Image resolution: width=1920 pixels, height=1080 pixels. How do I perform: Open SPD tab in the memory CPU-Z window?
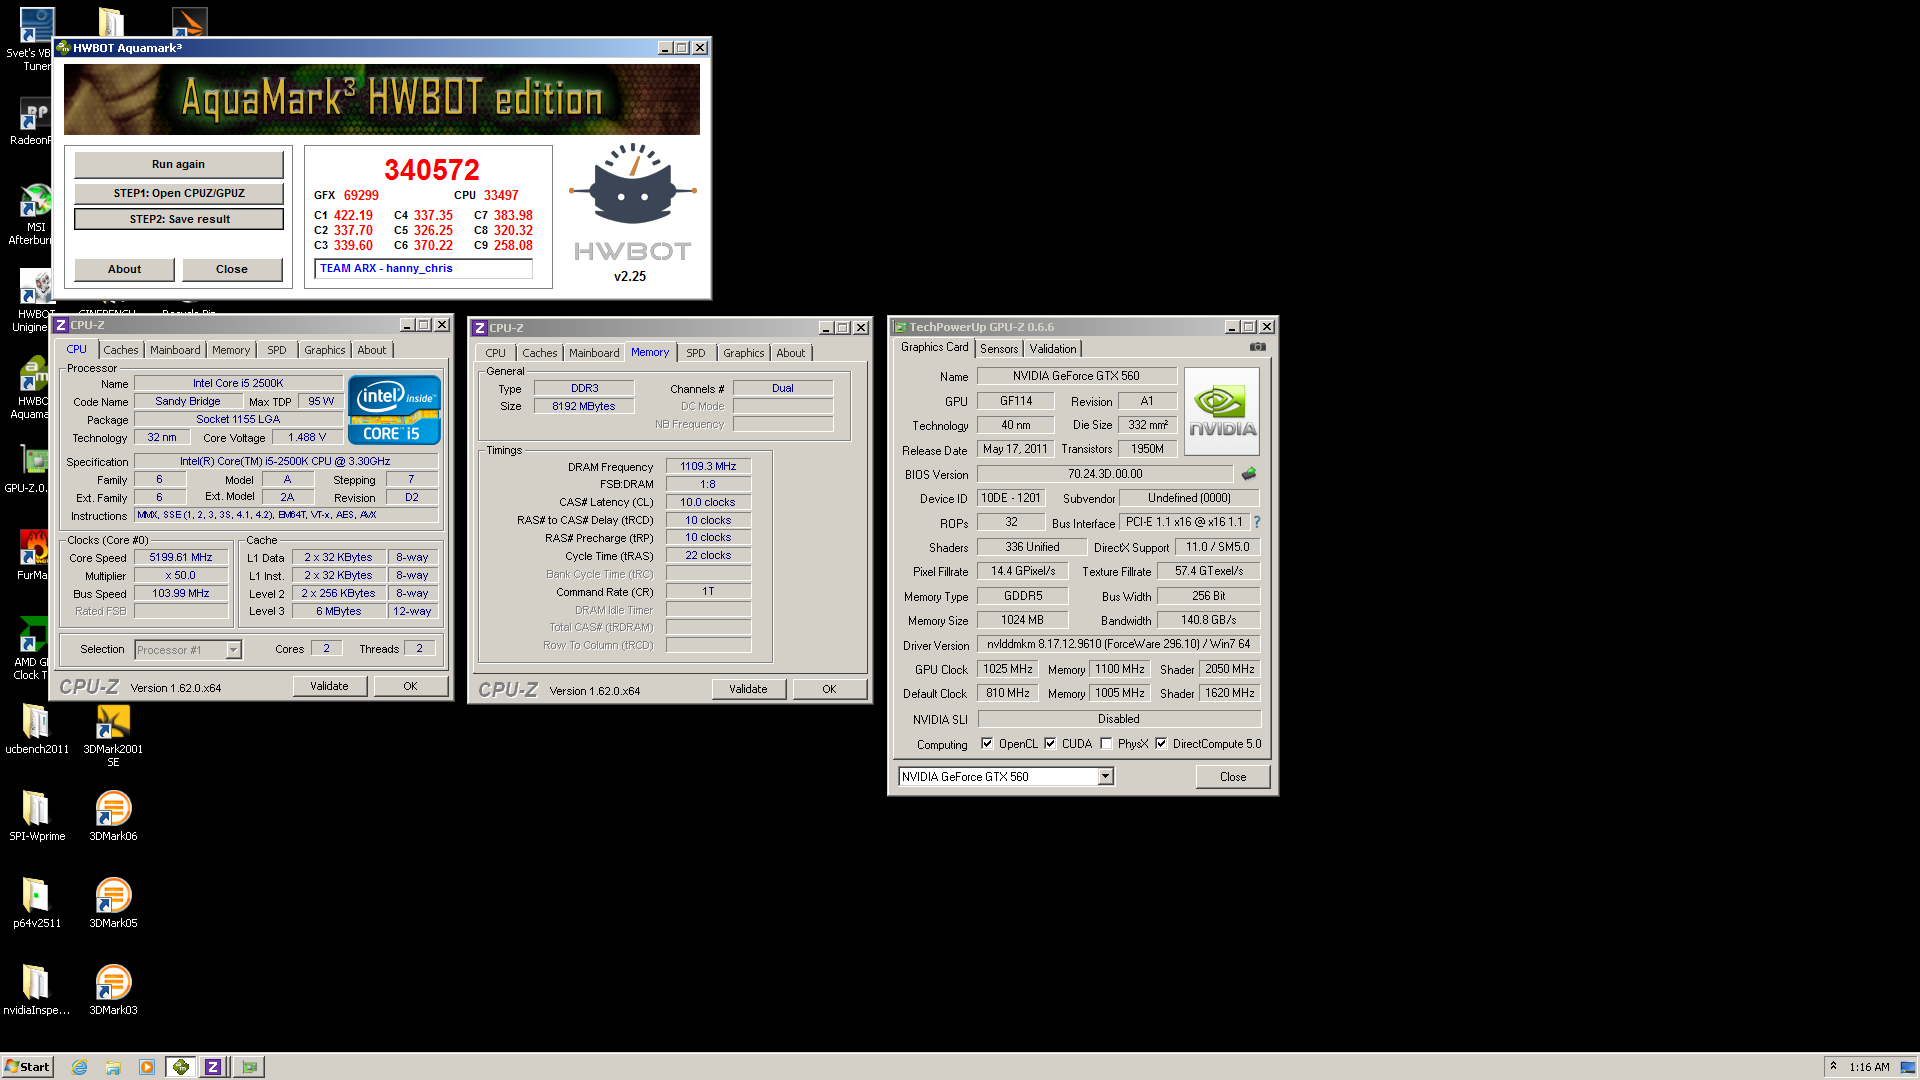click(696, 353)
